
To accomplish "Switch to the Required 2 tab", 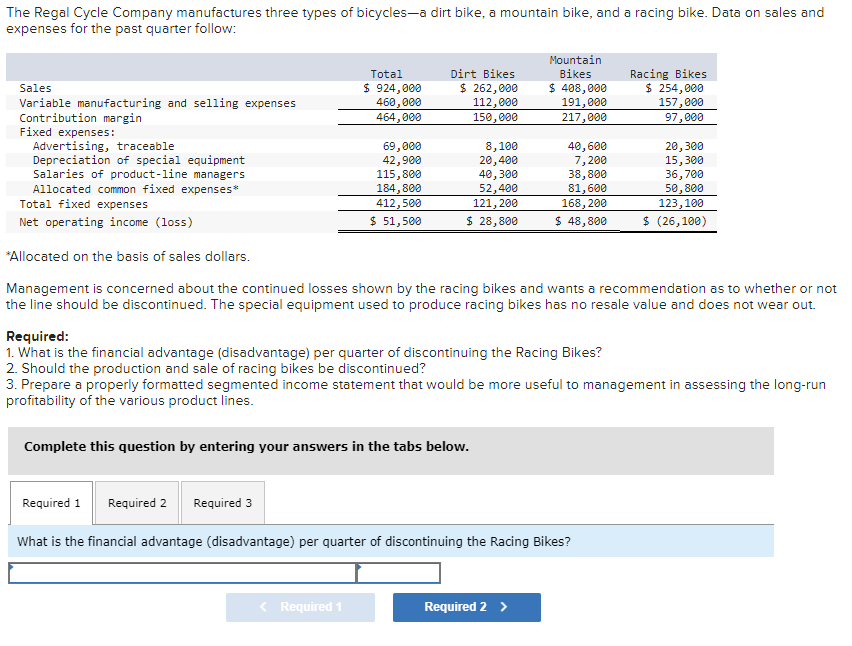I will pos(137,503).
